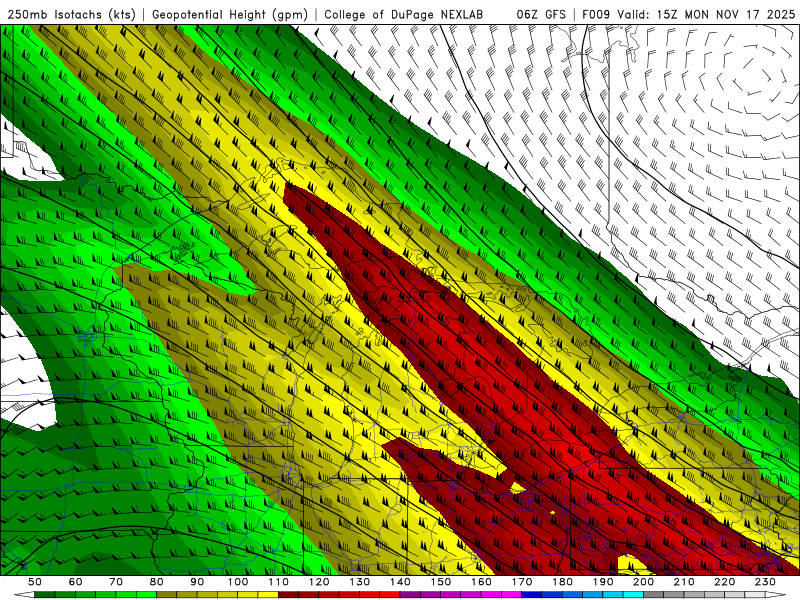Click the '70' legend label

(116, 582)
